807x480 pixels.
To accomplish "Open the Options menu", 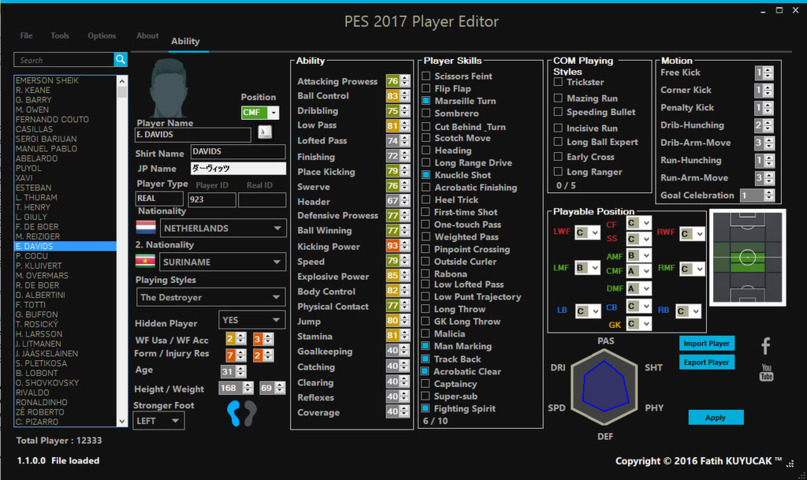I will [x=101, y=35].
